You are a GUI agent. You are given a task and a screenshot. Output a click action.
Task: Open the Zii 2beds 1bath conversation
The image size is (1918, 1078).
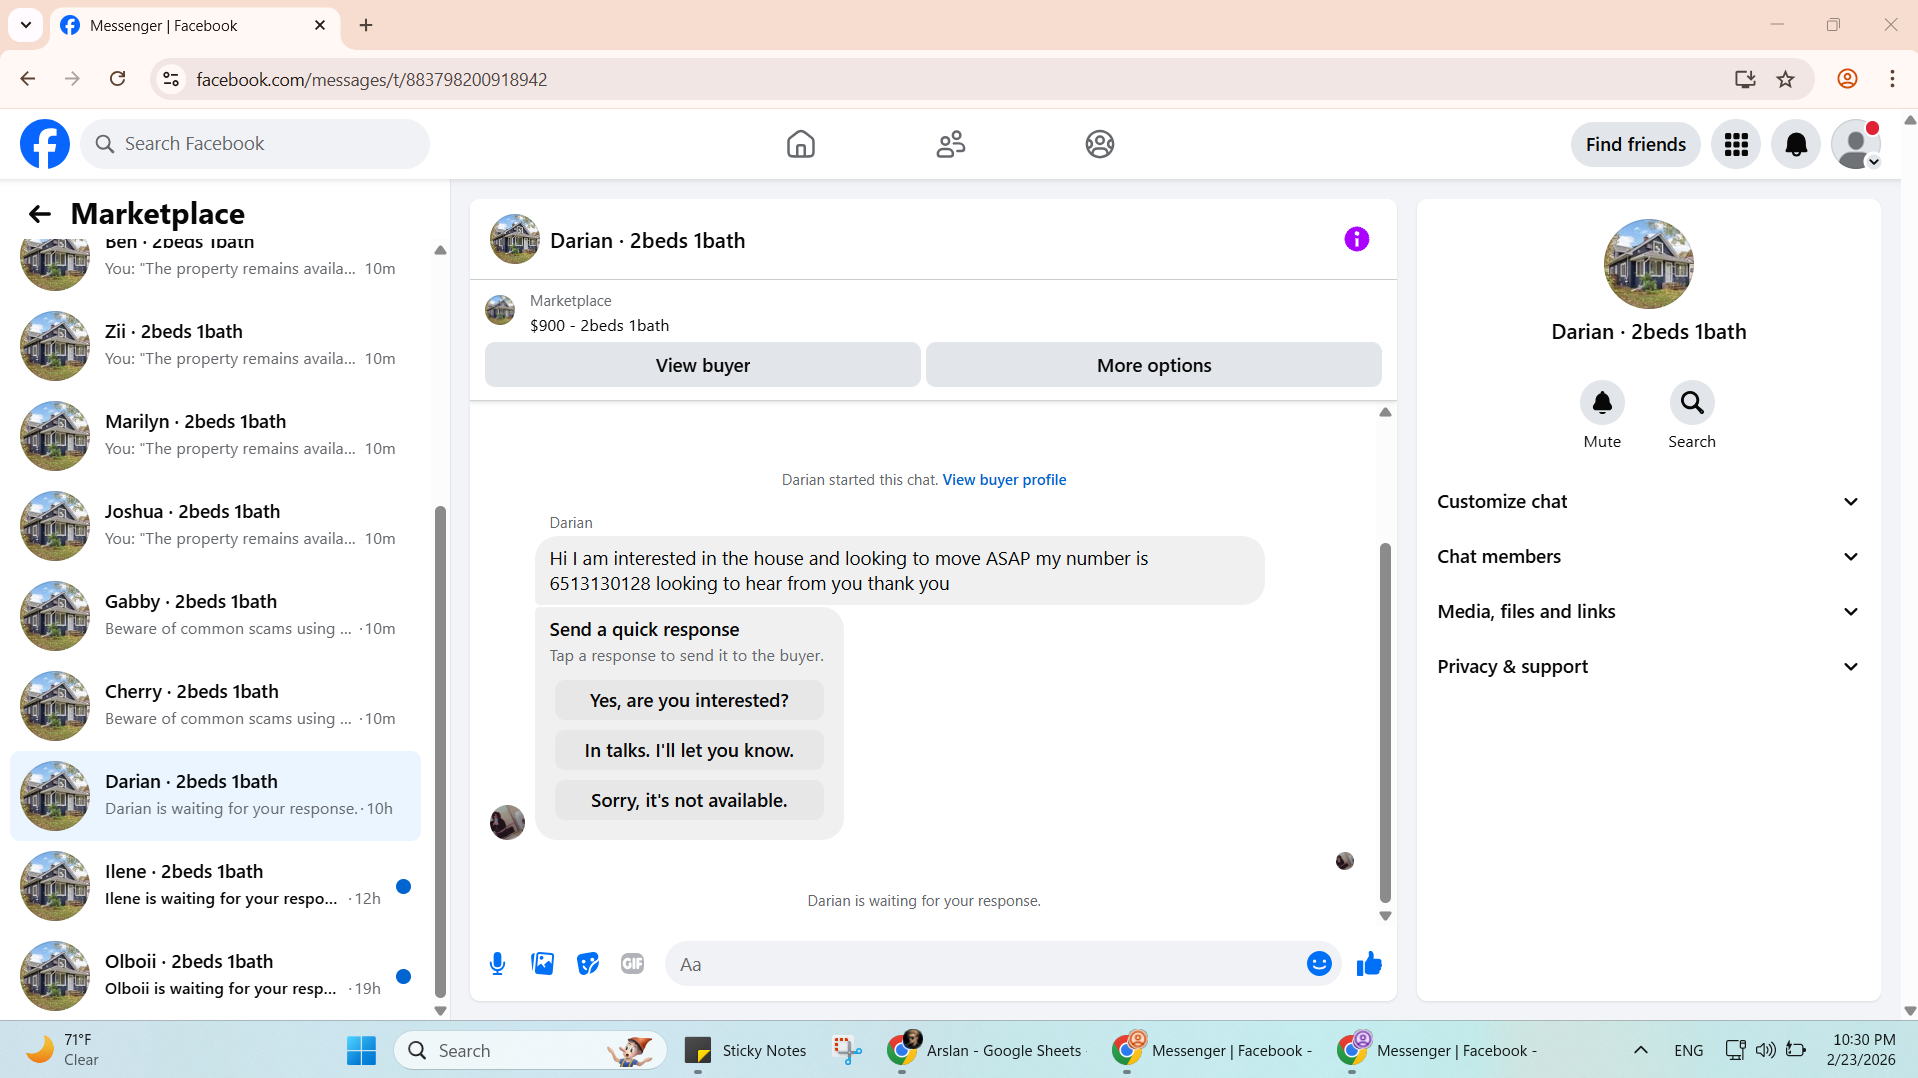tap(215, 346)
